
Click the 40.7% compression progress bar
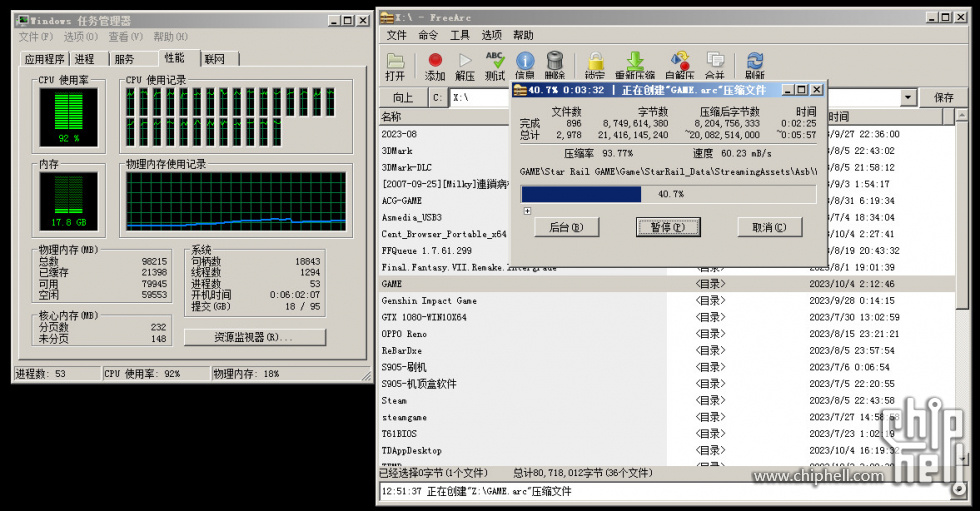[x=669, y=194]
